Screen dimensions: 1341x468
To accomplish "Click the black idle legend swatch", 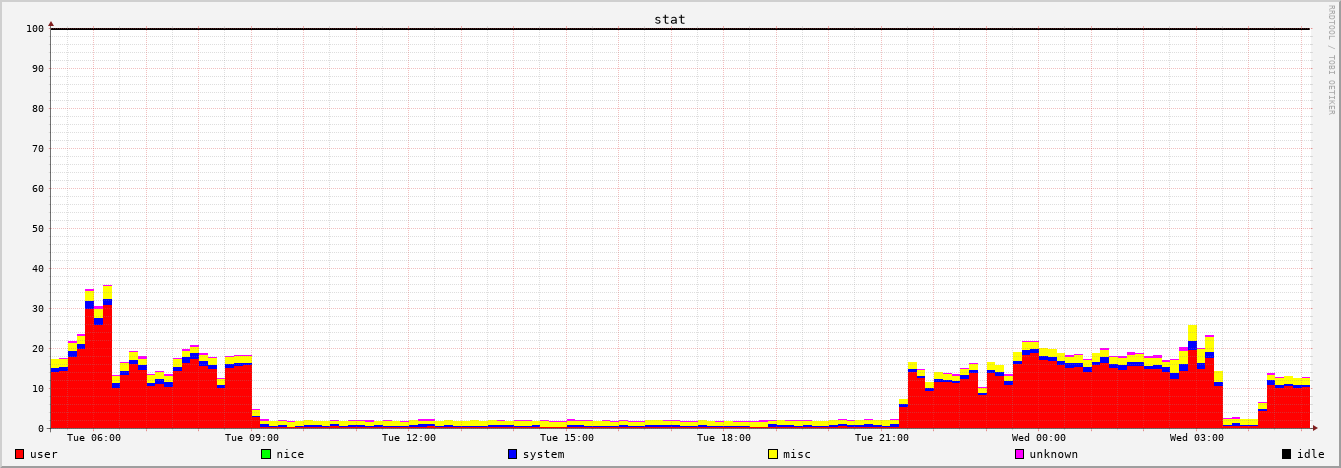I will (x=1287, y=454).
